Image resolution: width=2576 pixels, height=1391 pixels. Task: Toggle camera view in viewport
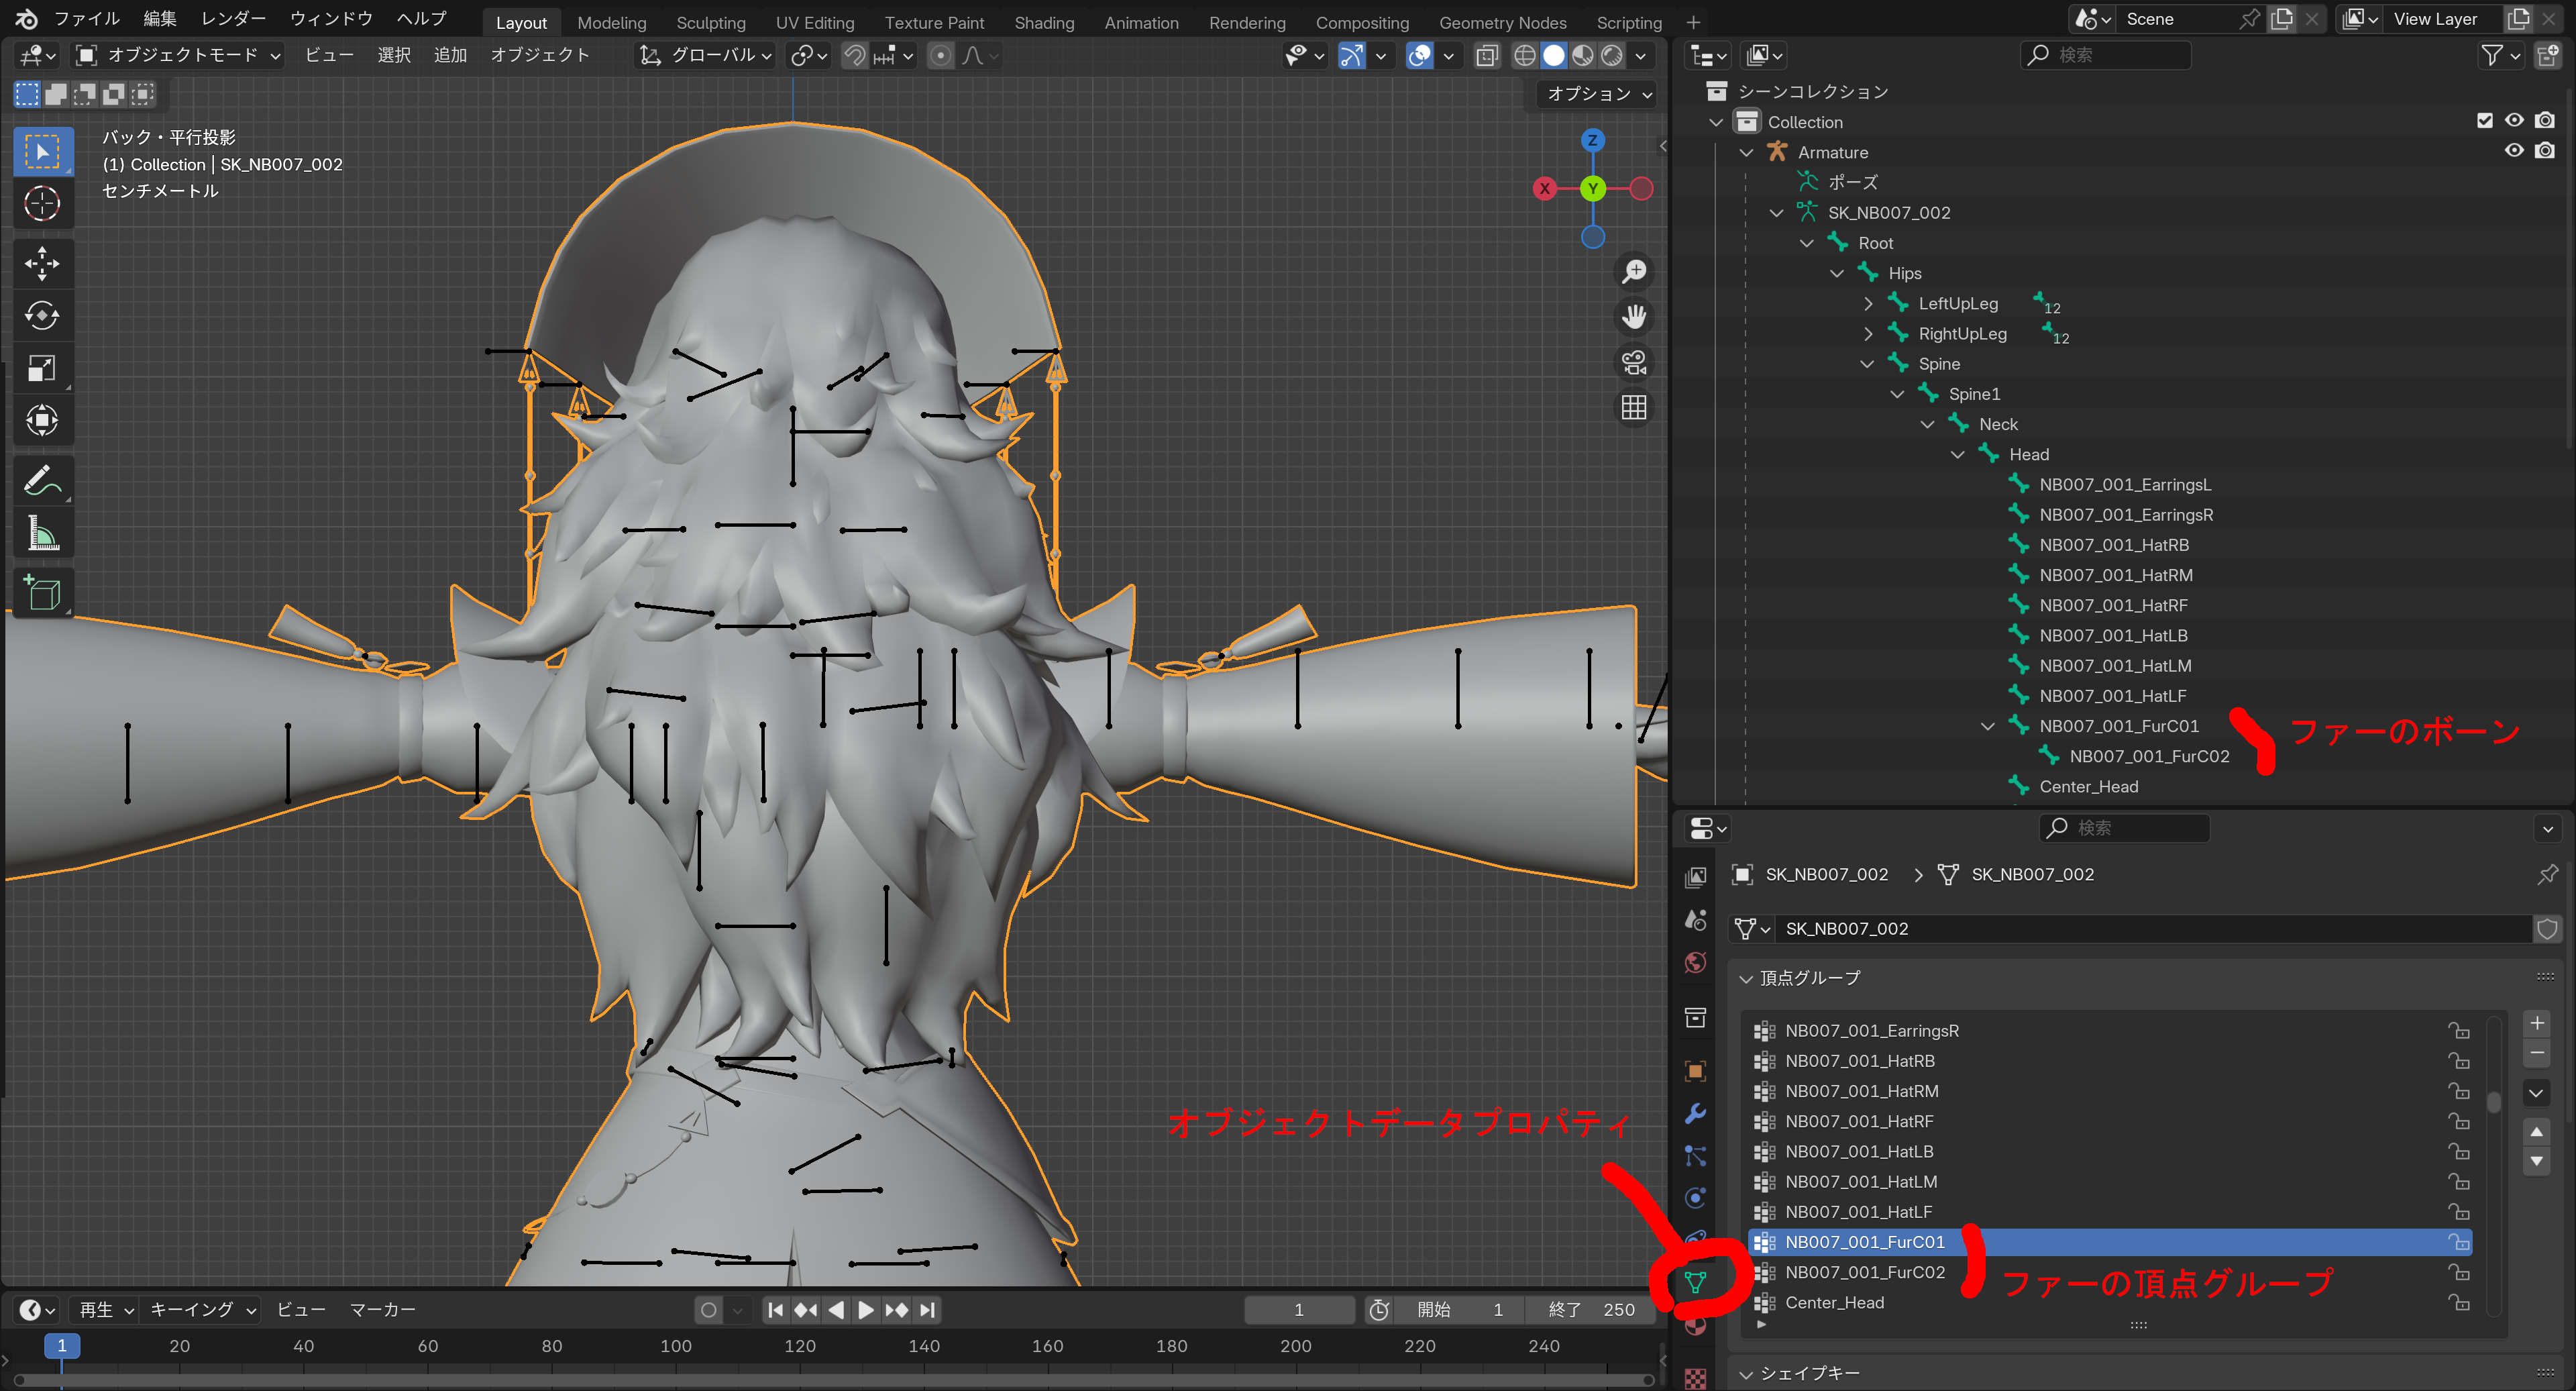[1634, 362]
